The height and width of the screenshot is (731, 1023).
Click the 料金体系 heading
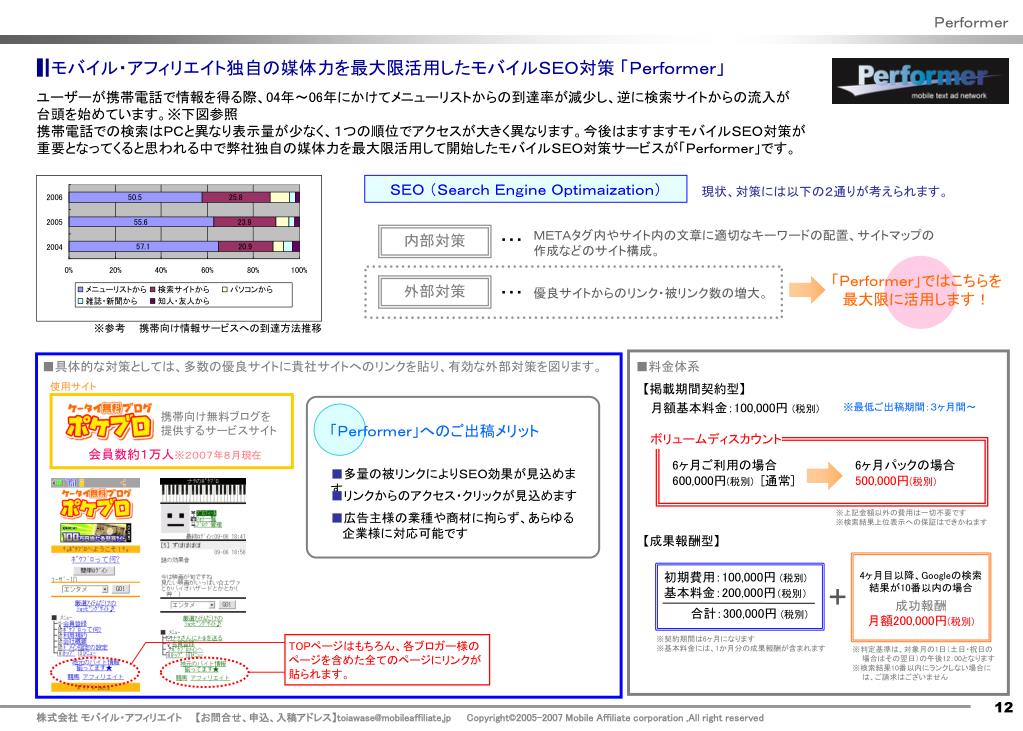(668, 367)
